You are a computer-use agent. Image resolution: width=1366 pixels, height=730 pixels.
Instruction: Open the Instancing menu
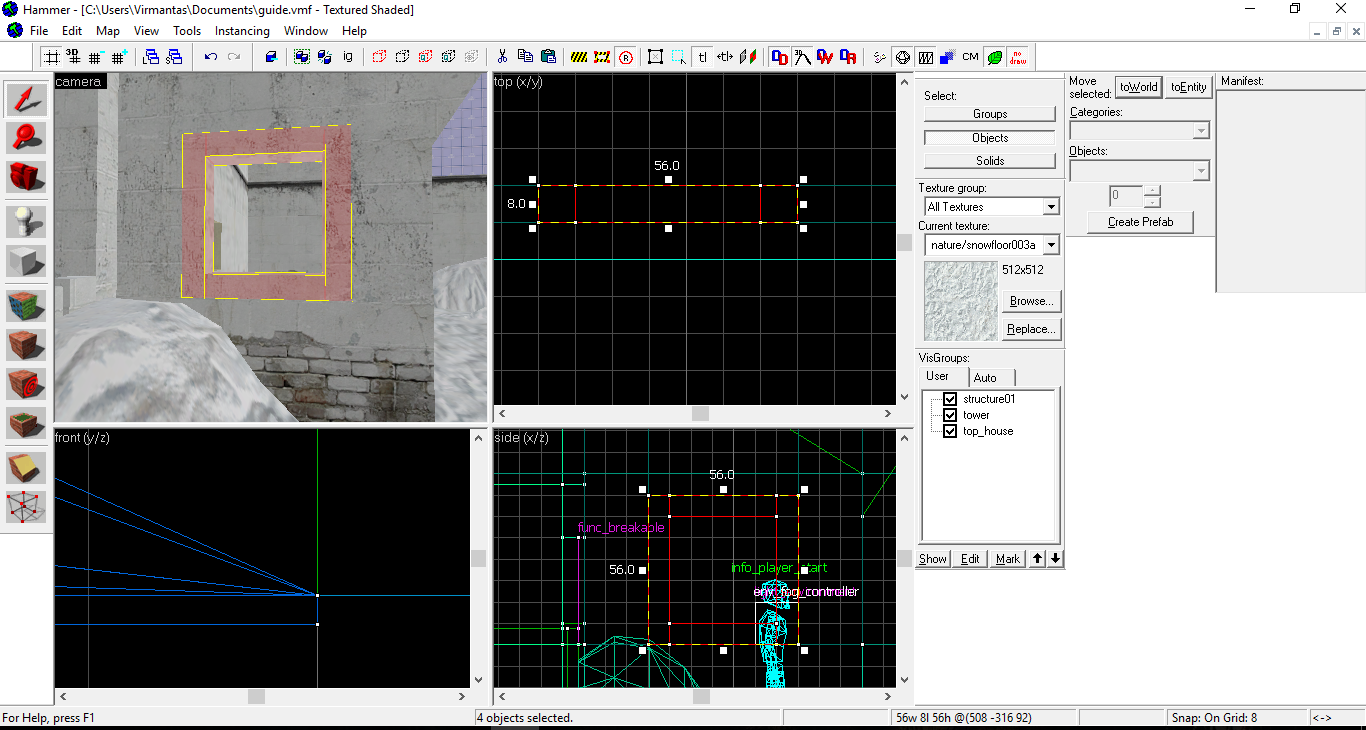click(x=242, y=31)
